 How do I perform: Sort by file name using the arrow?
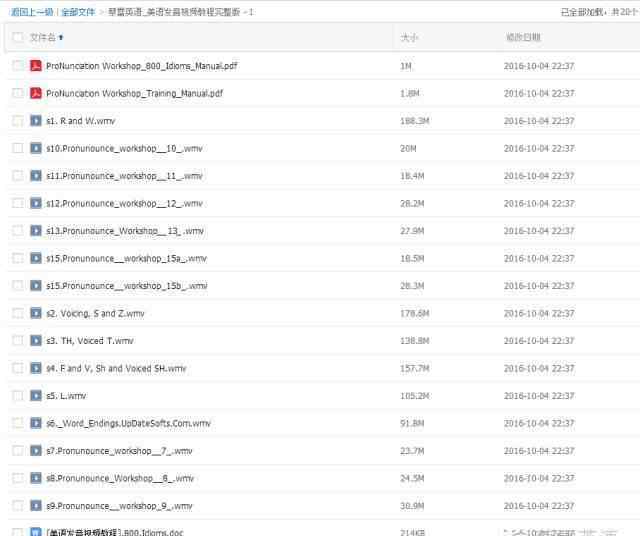[x=61, y=38]
